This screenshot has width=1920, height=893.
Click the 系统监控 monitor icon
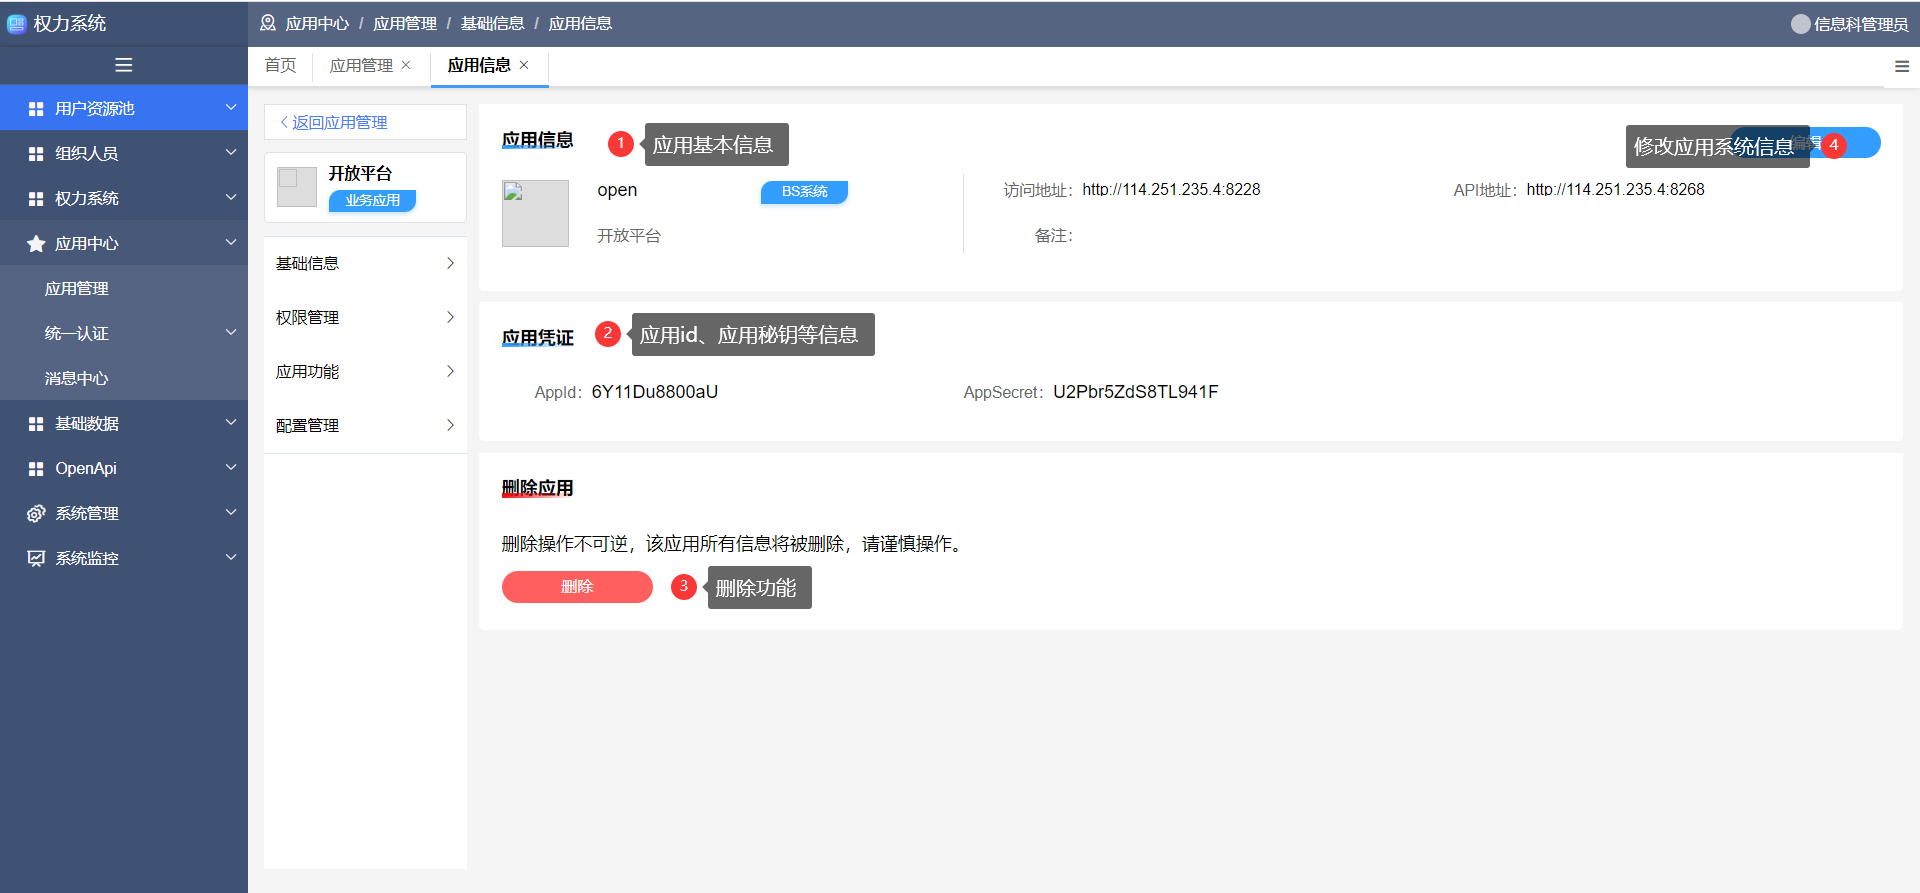(x=36, y=558)
